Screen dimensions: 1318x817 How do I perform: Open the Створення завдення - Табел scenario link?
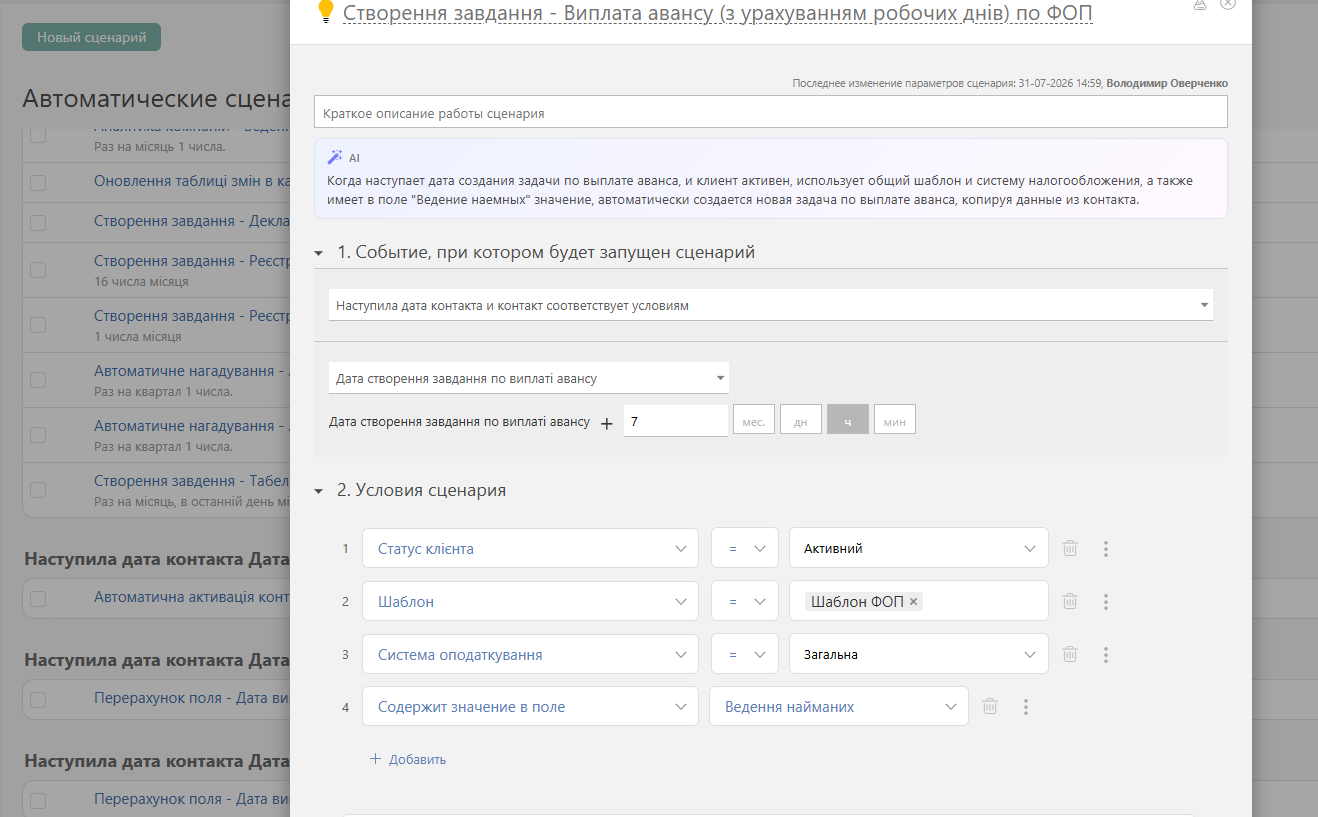point(192,481)
